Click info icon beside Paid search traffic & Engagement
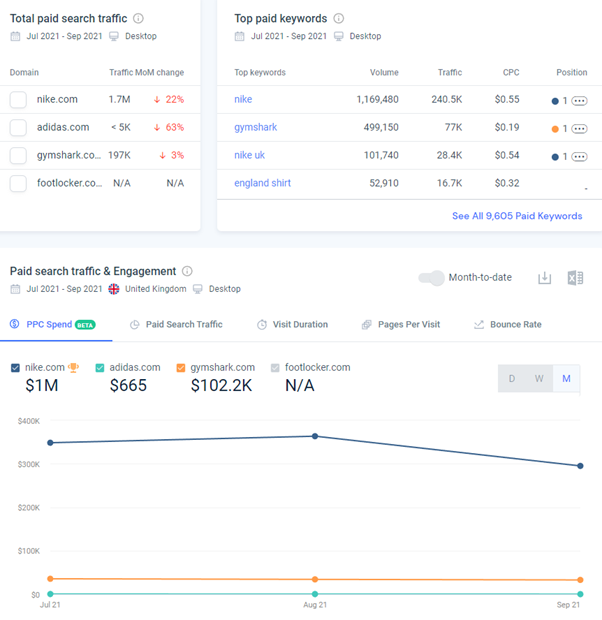 coord(187,271)
